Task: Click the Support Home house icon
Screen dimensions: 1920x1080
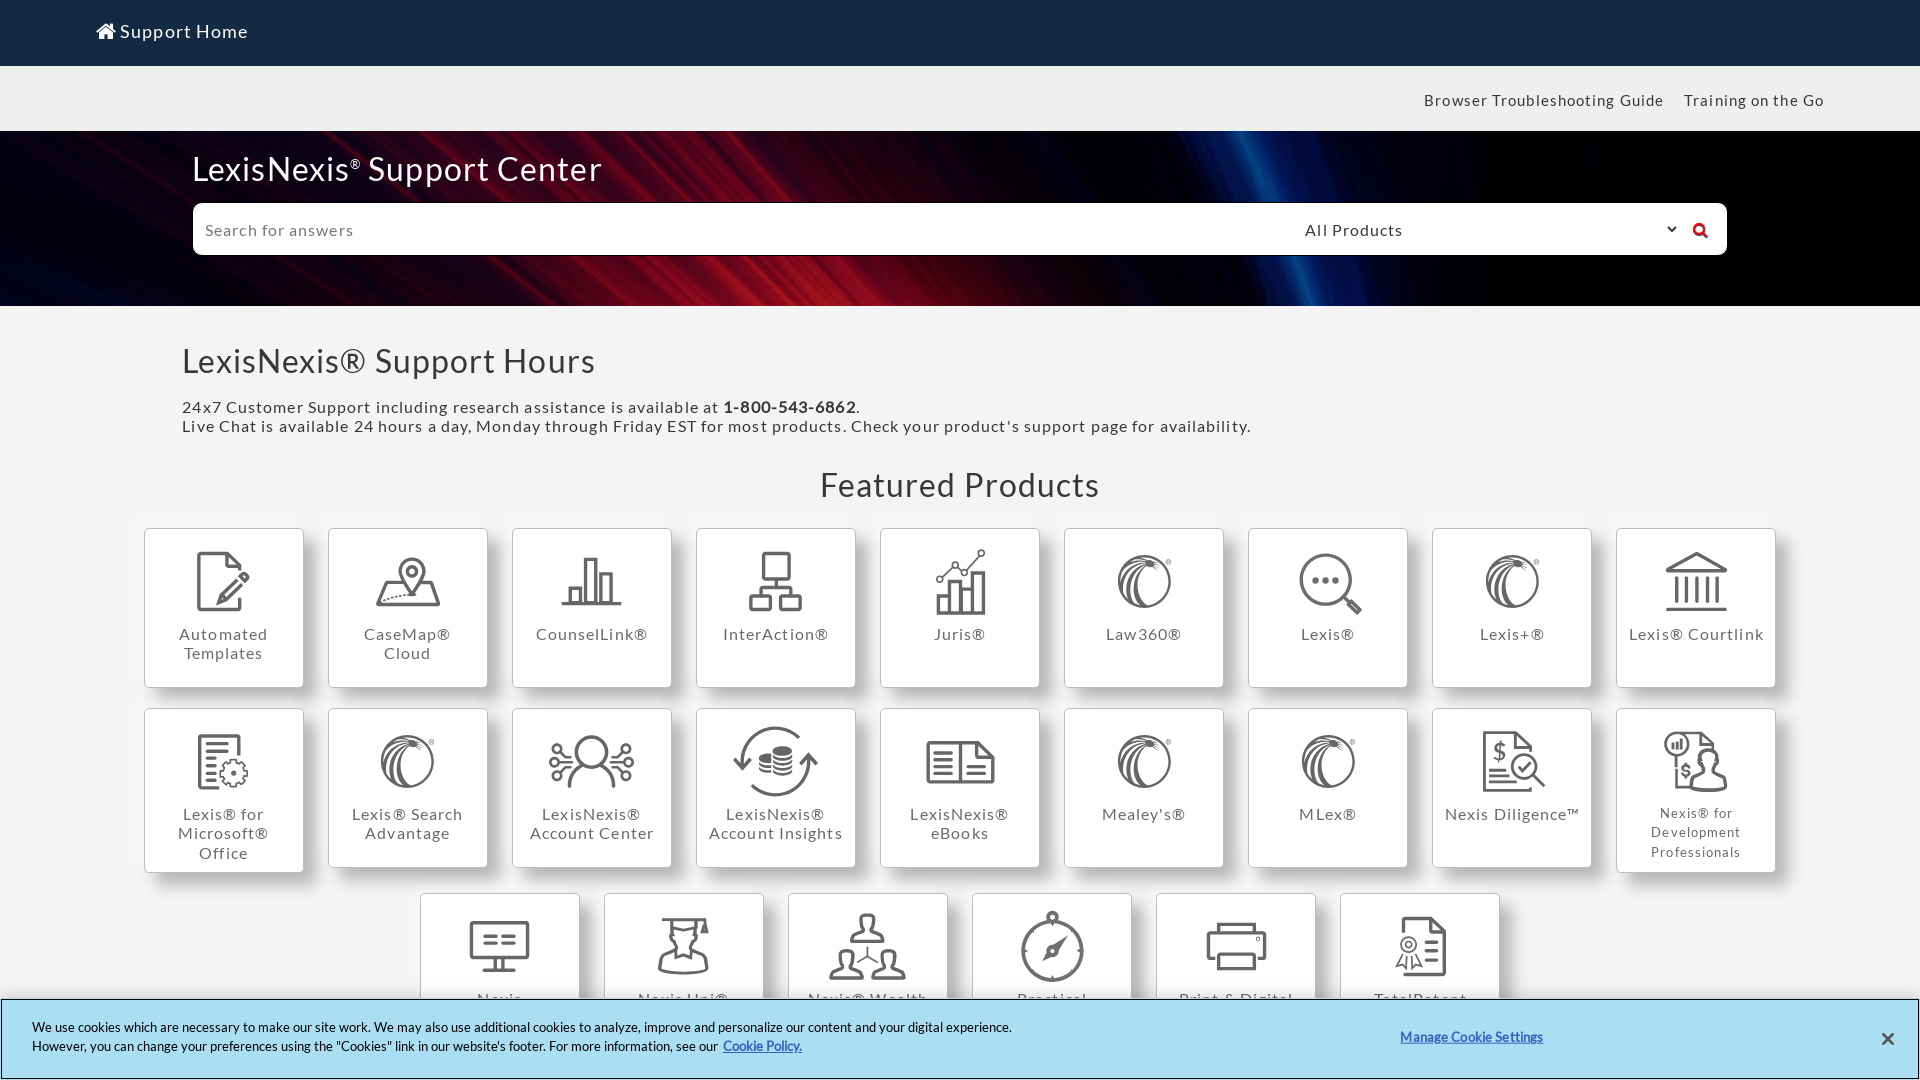Action: coord(106,31)
